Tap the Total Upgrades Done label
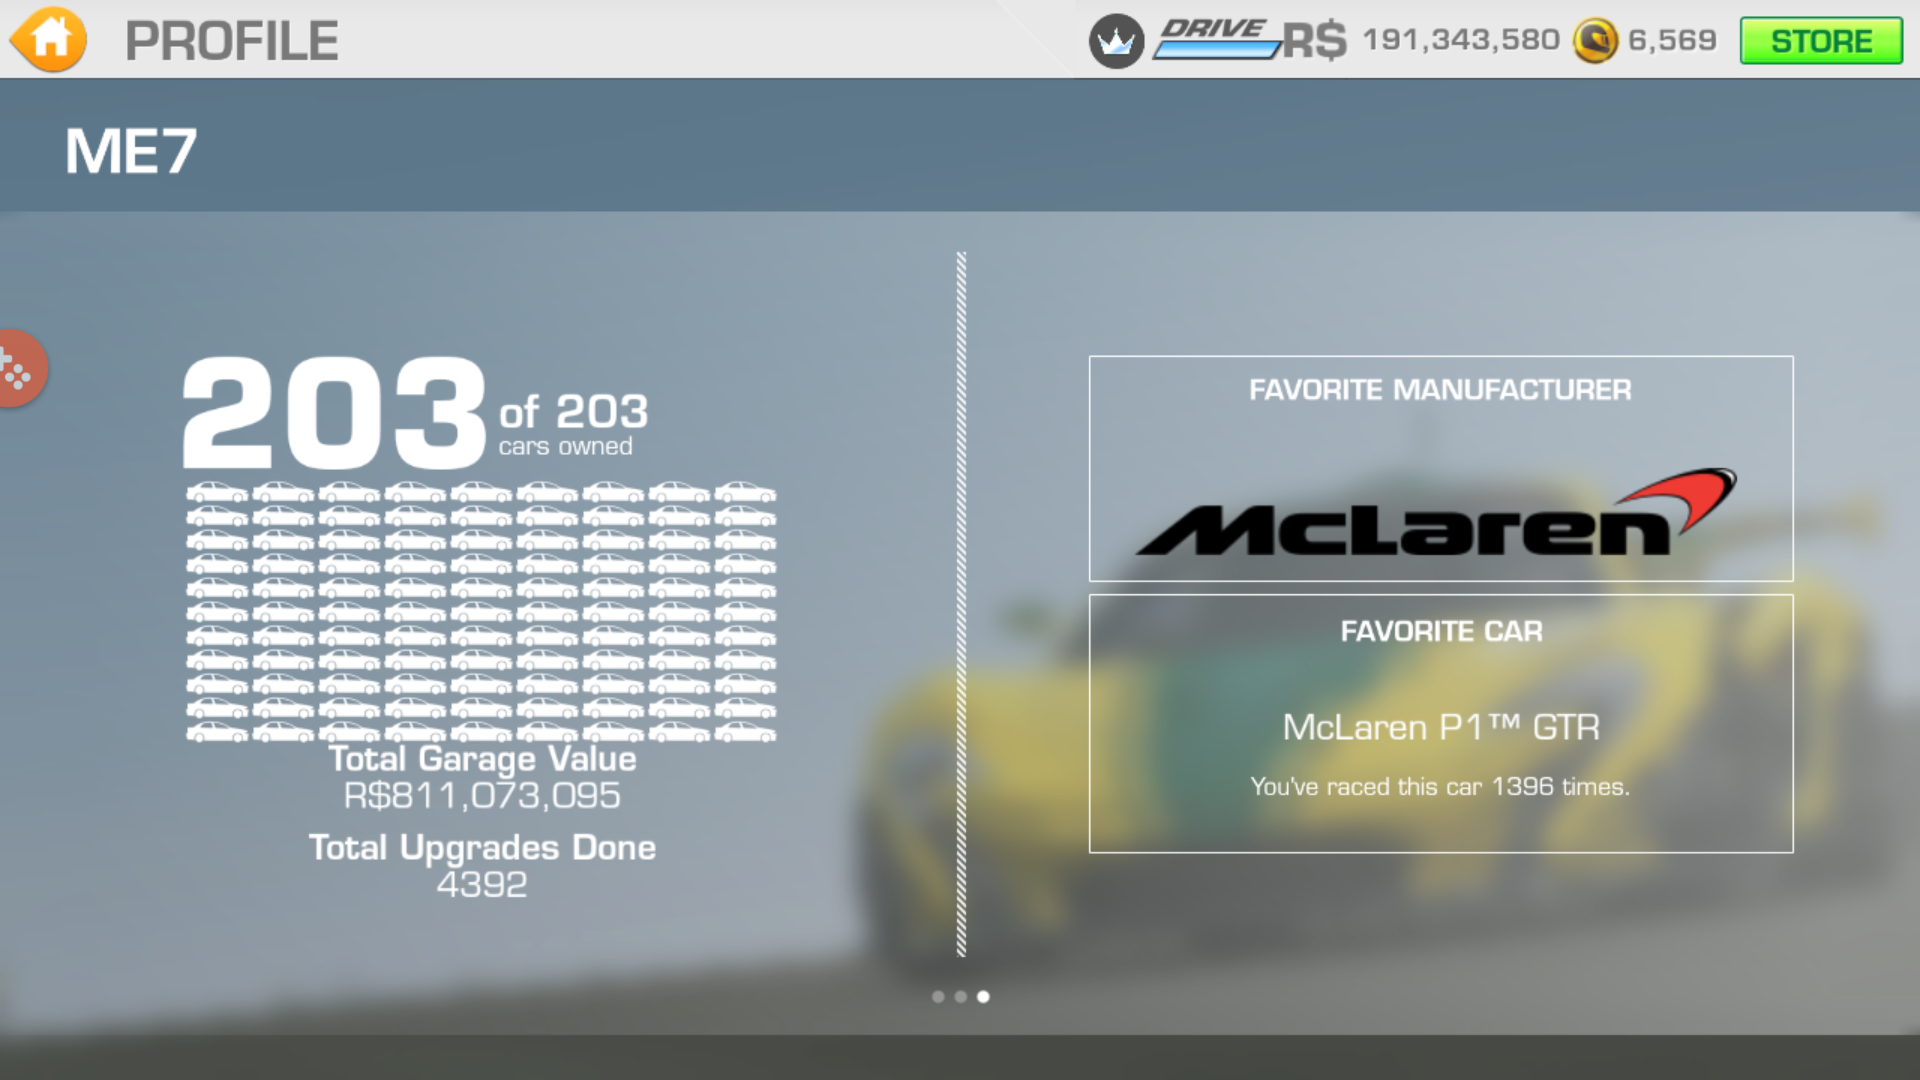The width and height of the screenshot is (1920, 1080). (x=482, y=848)
